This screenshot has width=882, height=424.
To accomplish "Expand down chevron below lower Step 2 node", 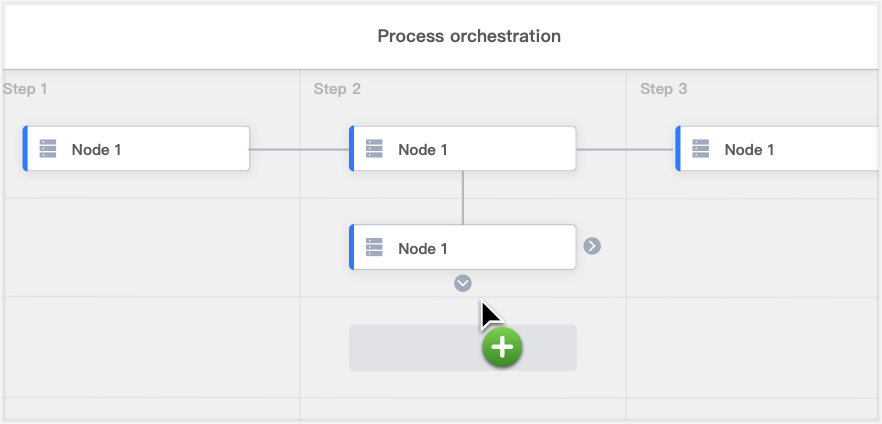I will pos(462,283).
